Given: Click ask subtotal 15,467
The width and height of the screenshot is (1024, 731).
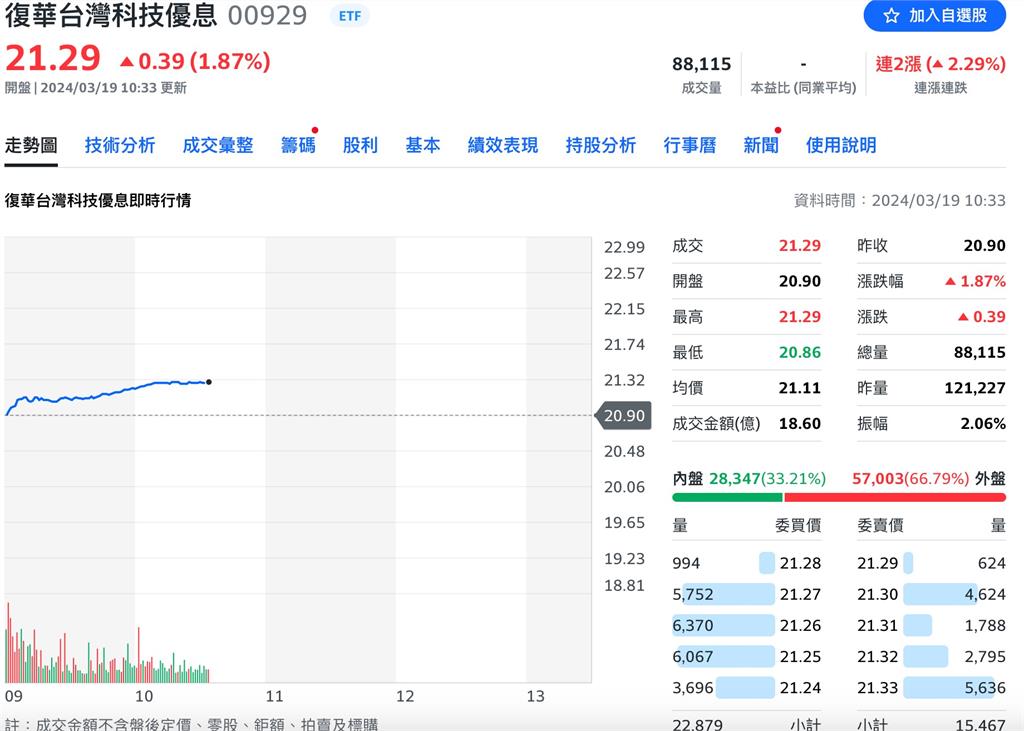Looking at the screenshot, I should [980, 724].
